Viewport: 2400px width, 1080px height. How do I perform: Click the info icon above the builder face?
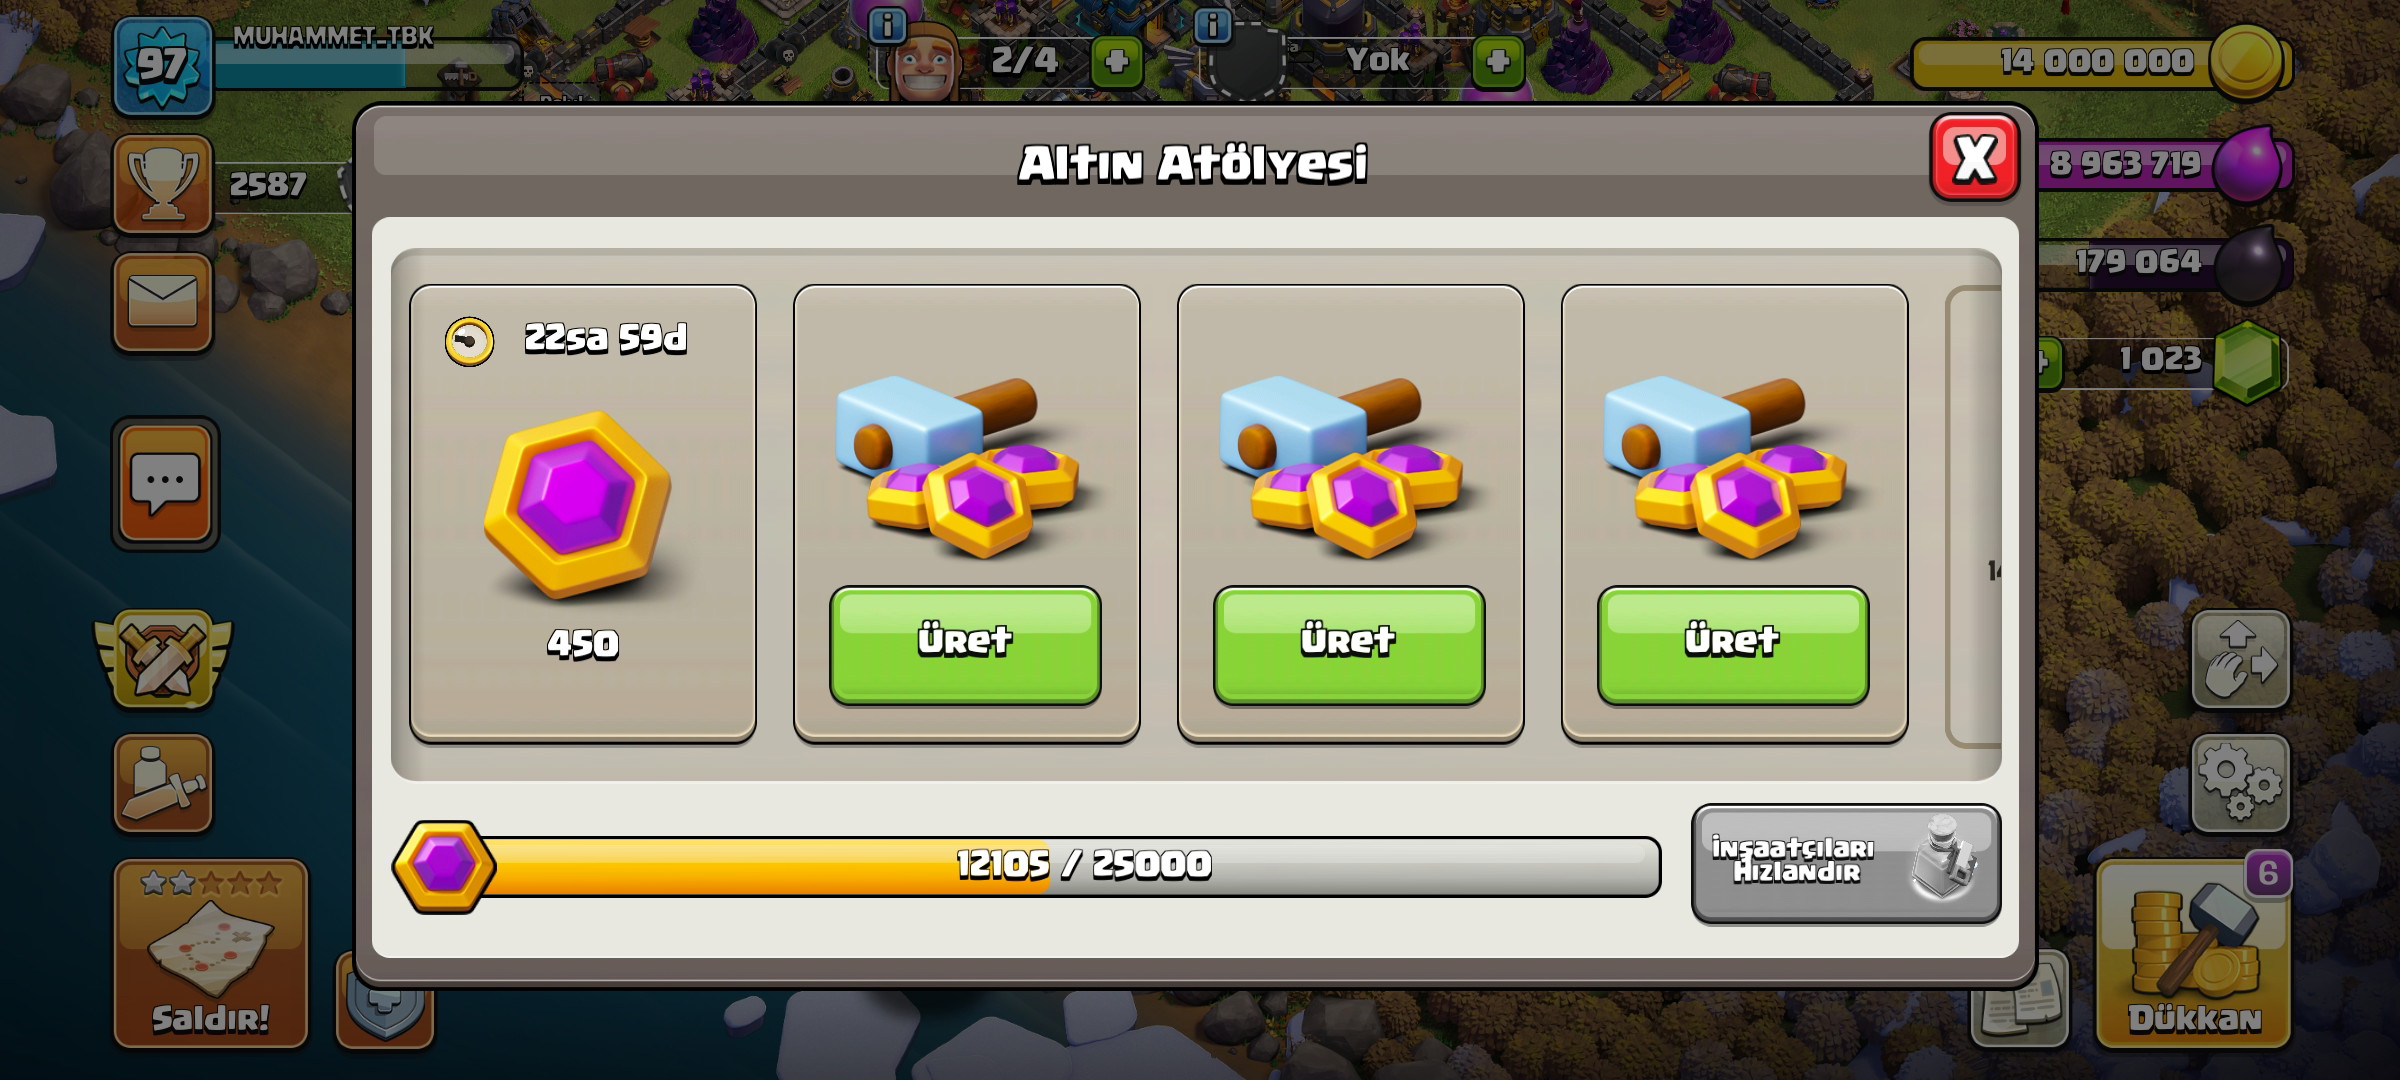(x=887, y=25)
